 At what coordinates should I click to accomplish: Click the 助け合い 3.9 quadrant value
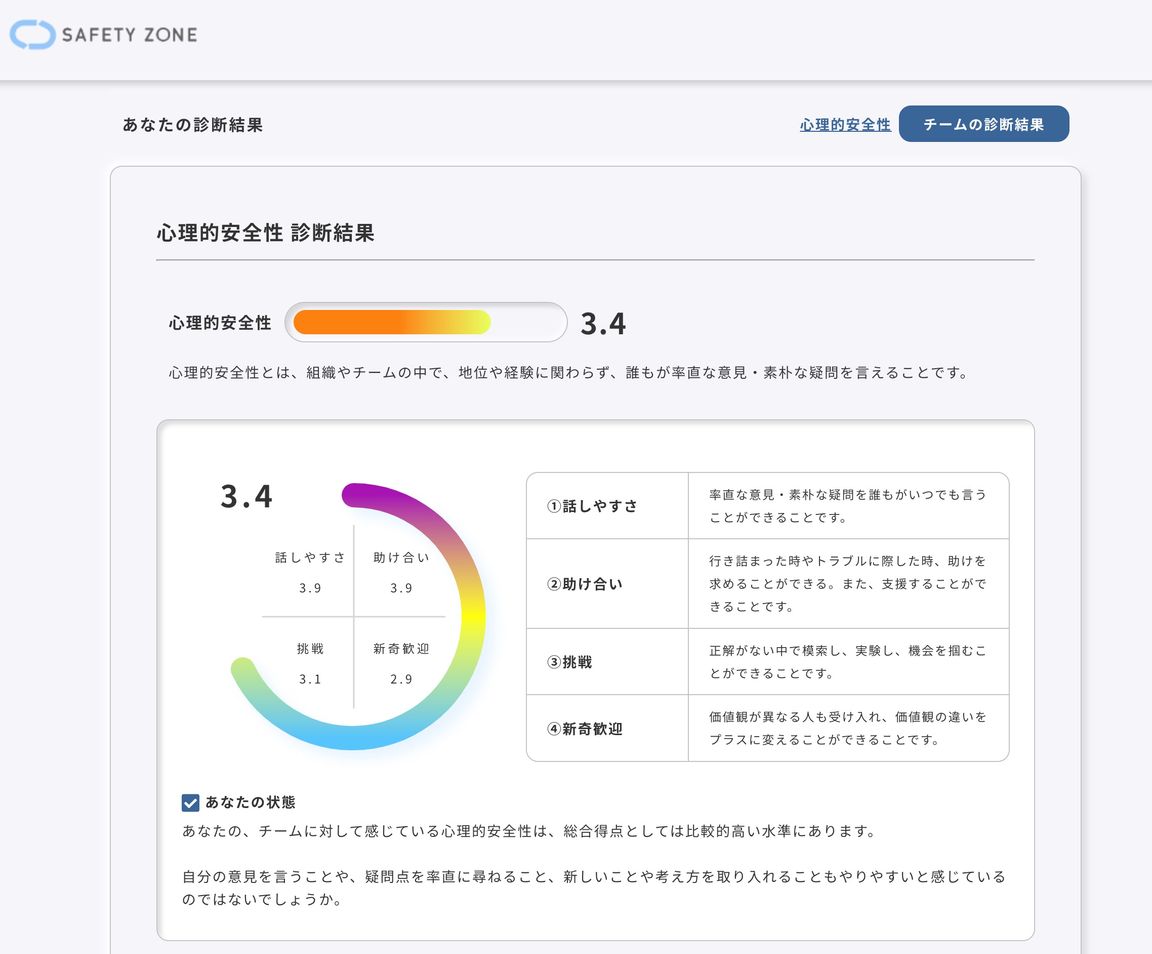pos(401,588)
